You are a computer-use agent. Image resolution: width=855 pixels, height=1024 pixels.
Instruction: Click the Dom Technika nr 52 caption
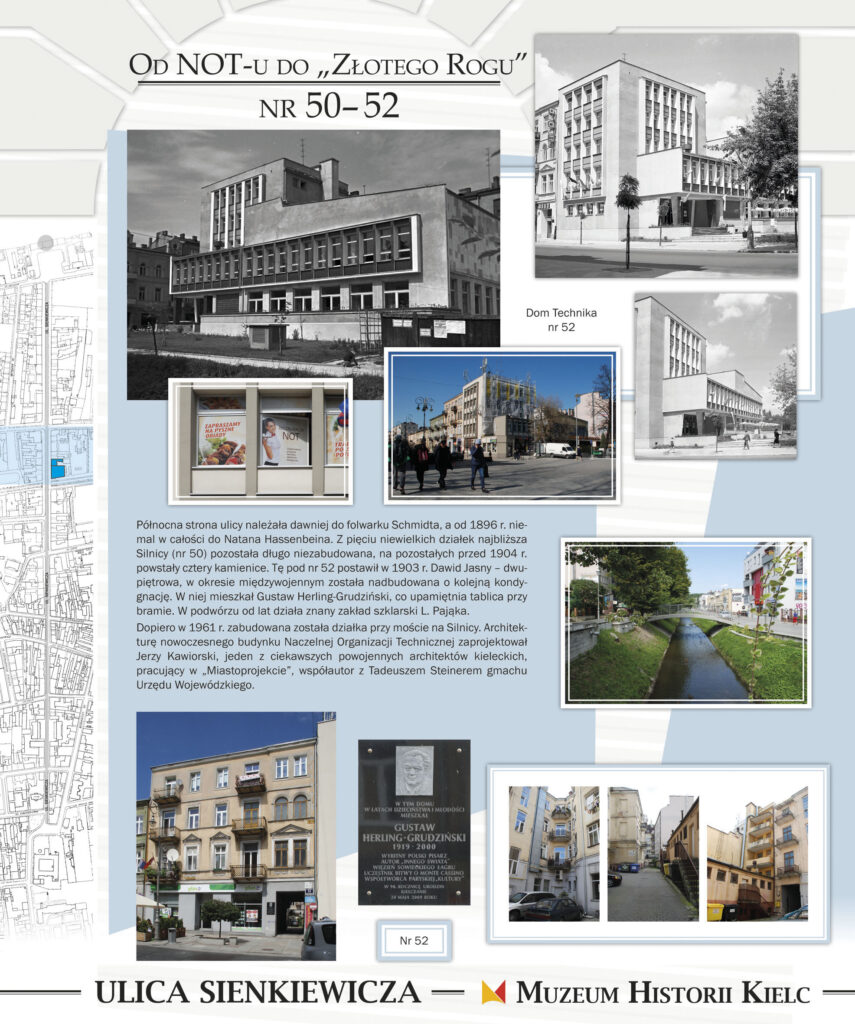coord(561,320)
